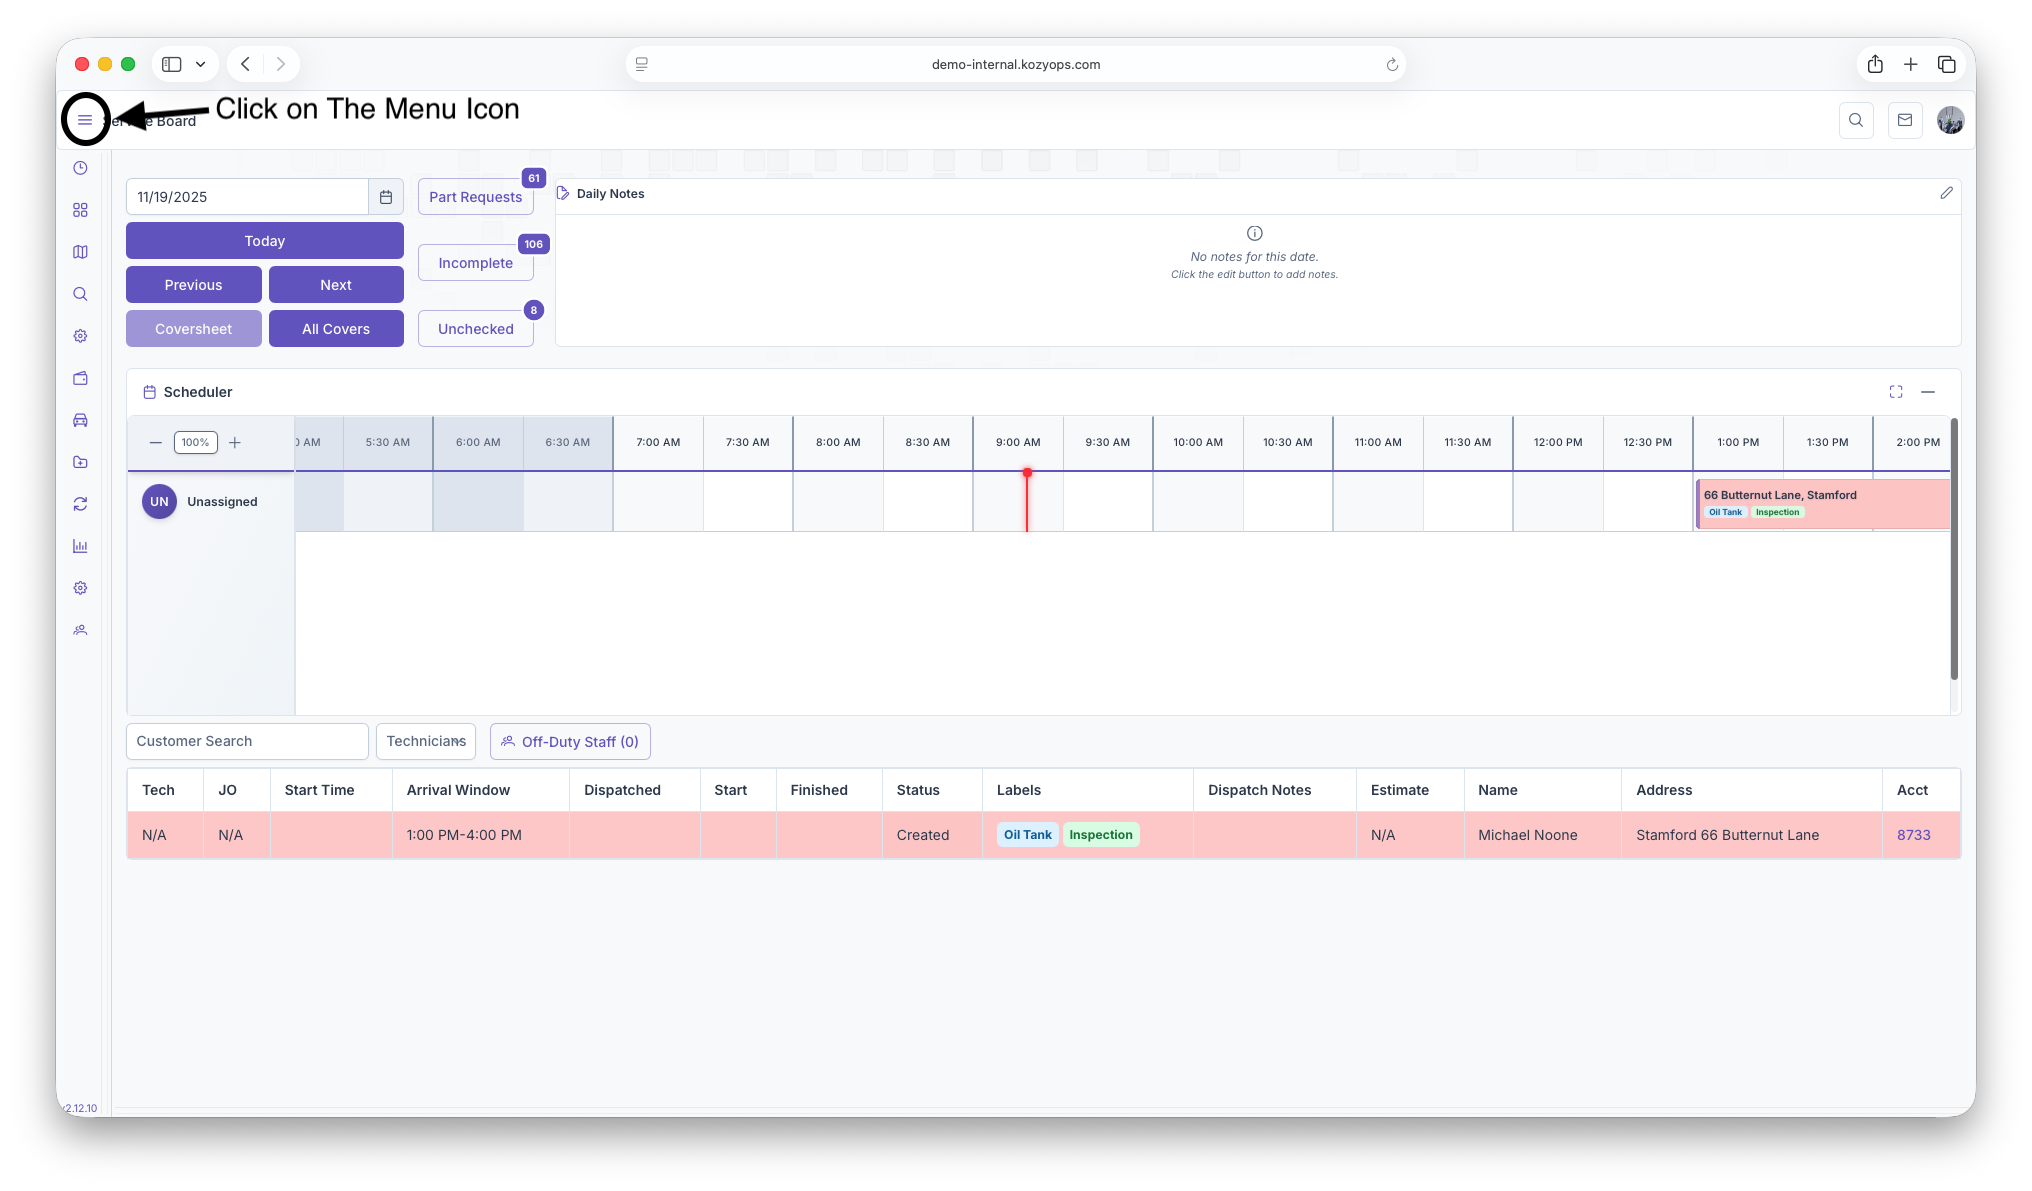Open the bar chart reports icon

click(x=80, y=546)
